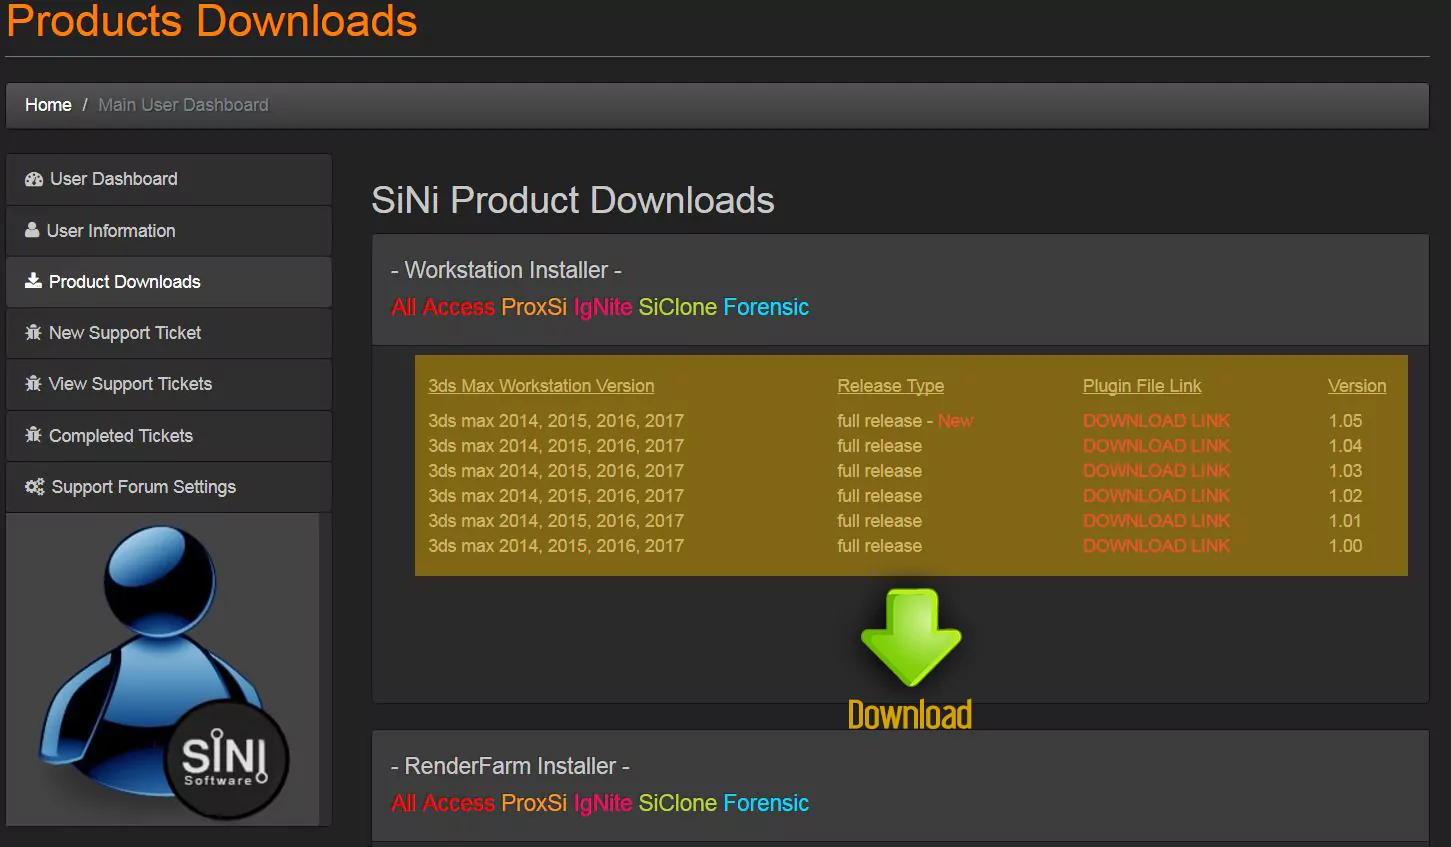
Task: Click the Product Downloads download icon
Action: point(33,281)
